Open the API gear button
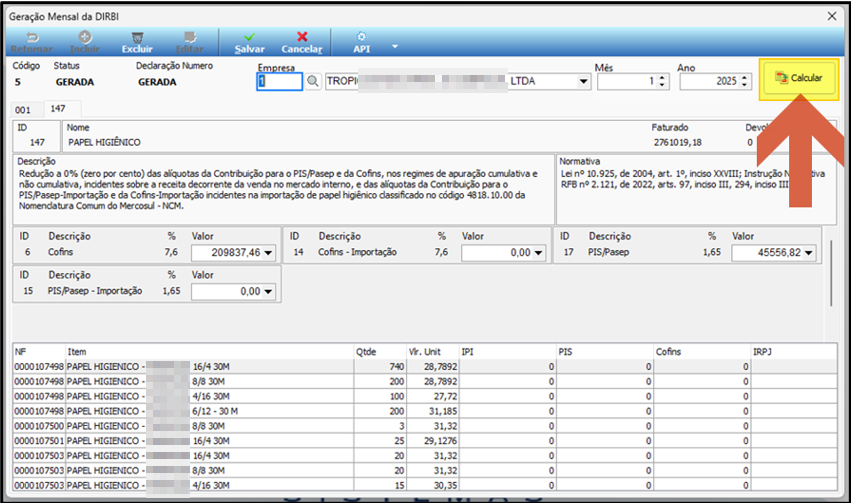The image size is (851, 503). coord(361,42)
